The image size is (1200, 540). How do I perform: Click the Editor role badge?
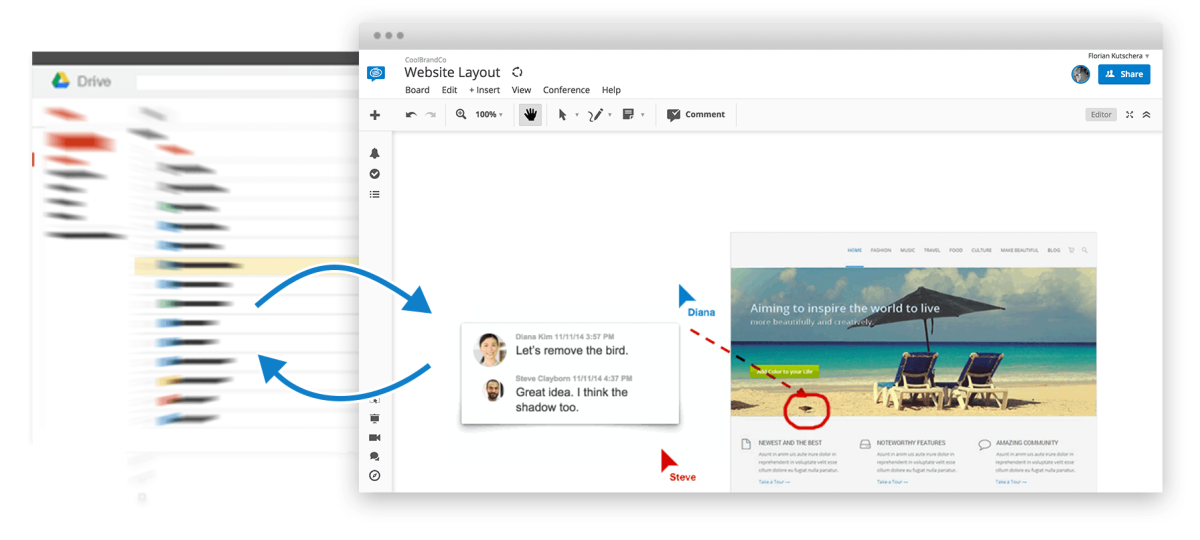1101,115
